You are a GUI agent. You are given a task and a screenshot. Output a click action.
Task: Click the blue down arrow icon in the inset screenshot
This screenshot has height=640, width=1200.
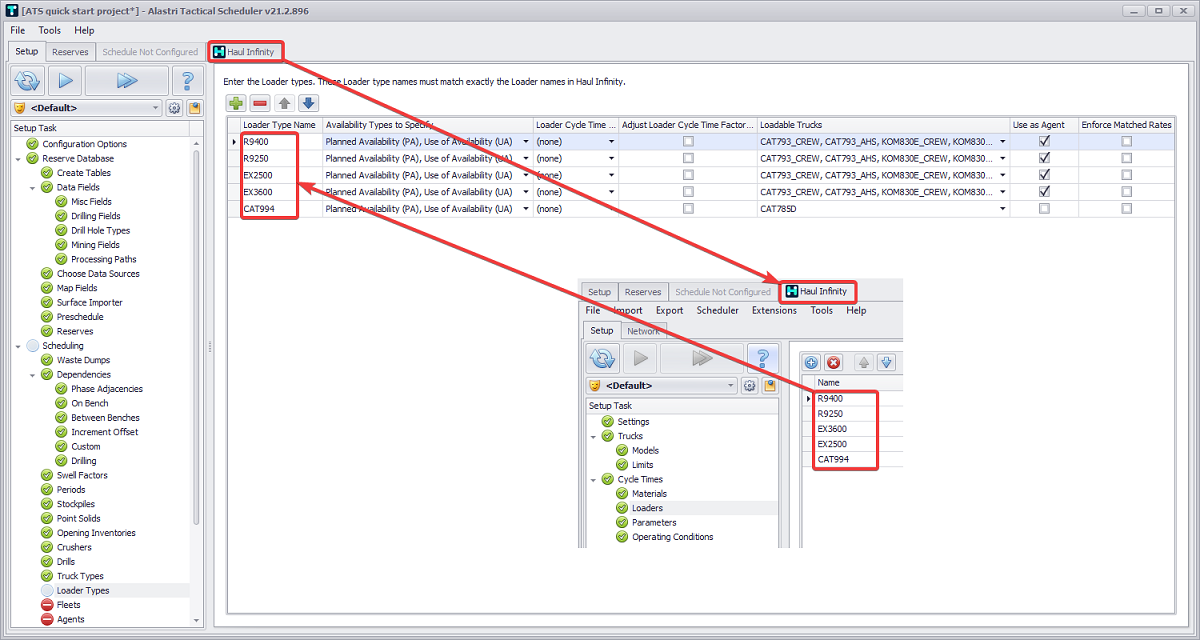(x=885, y=362)
